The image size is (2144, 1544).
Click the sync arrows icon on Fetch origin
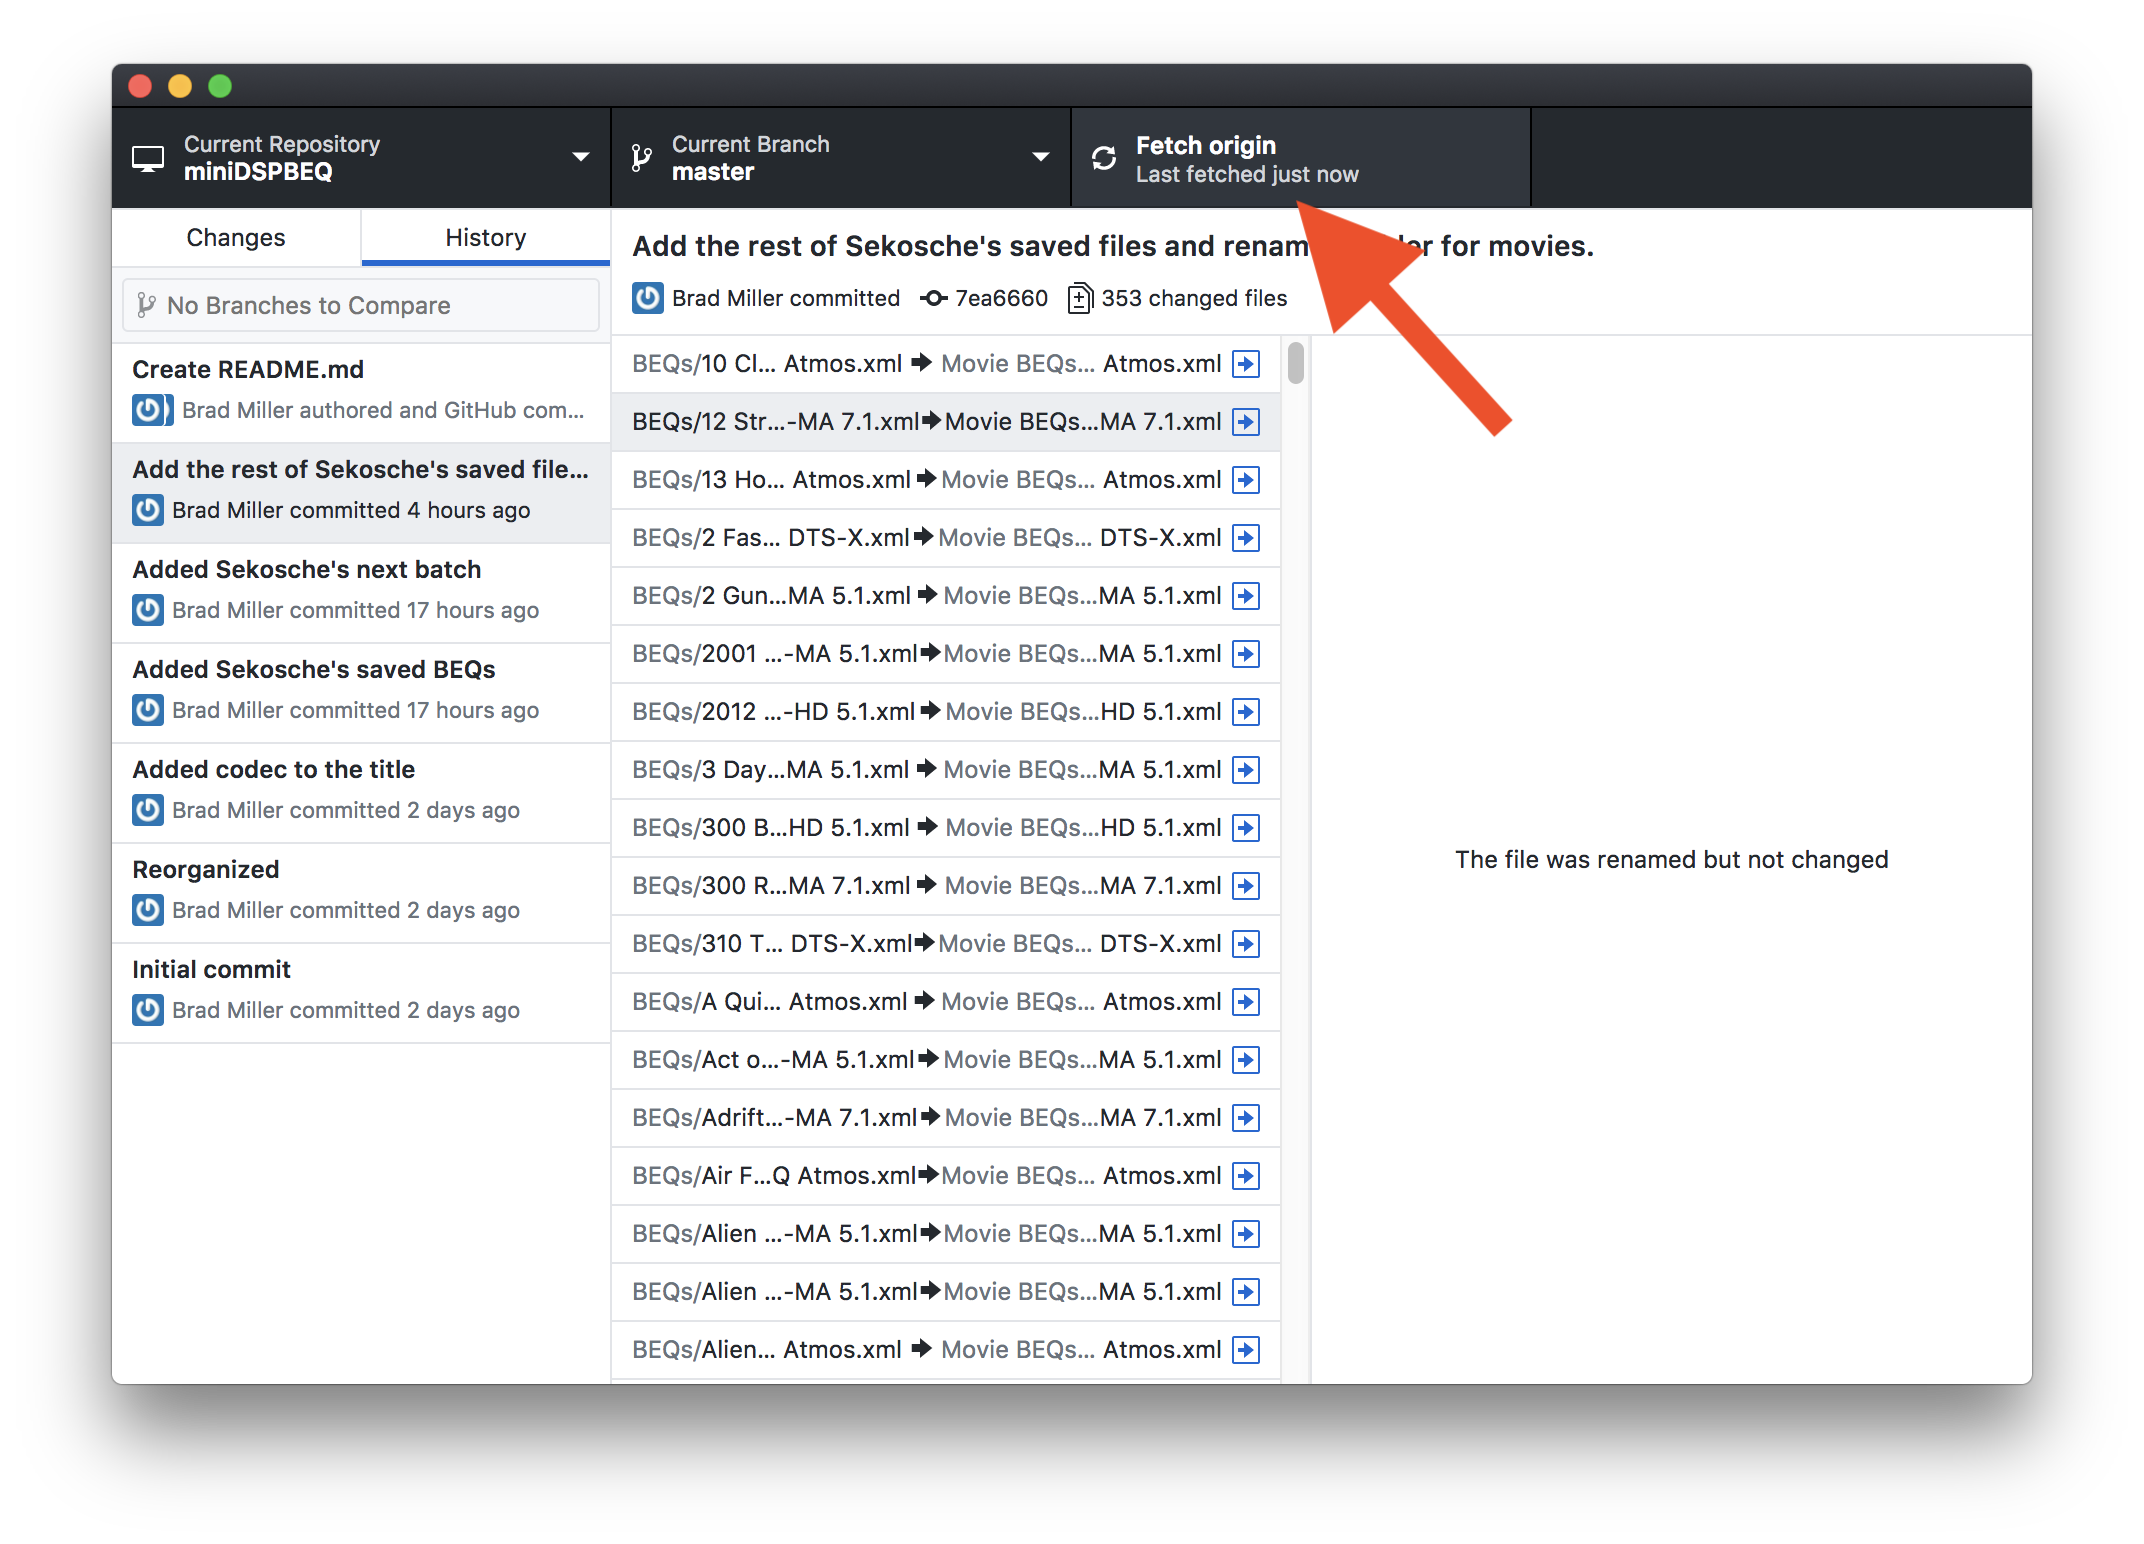pyautogui.click(x=1104, y=158)
